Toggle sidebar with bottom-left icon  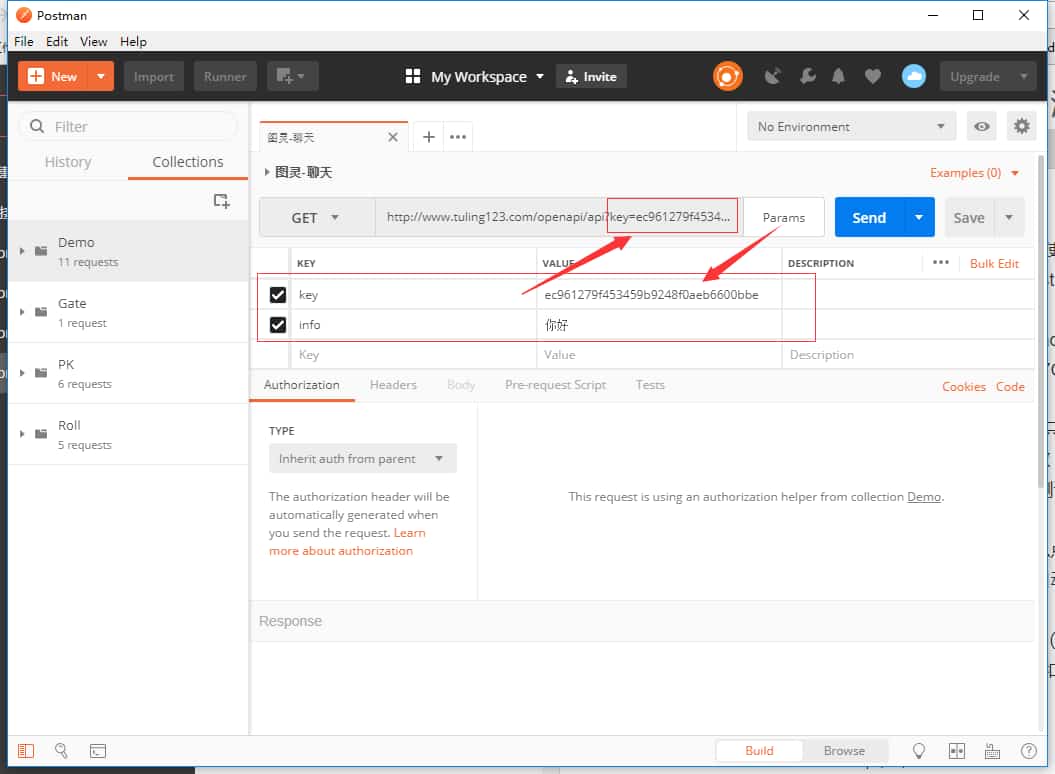point(26,750)
